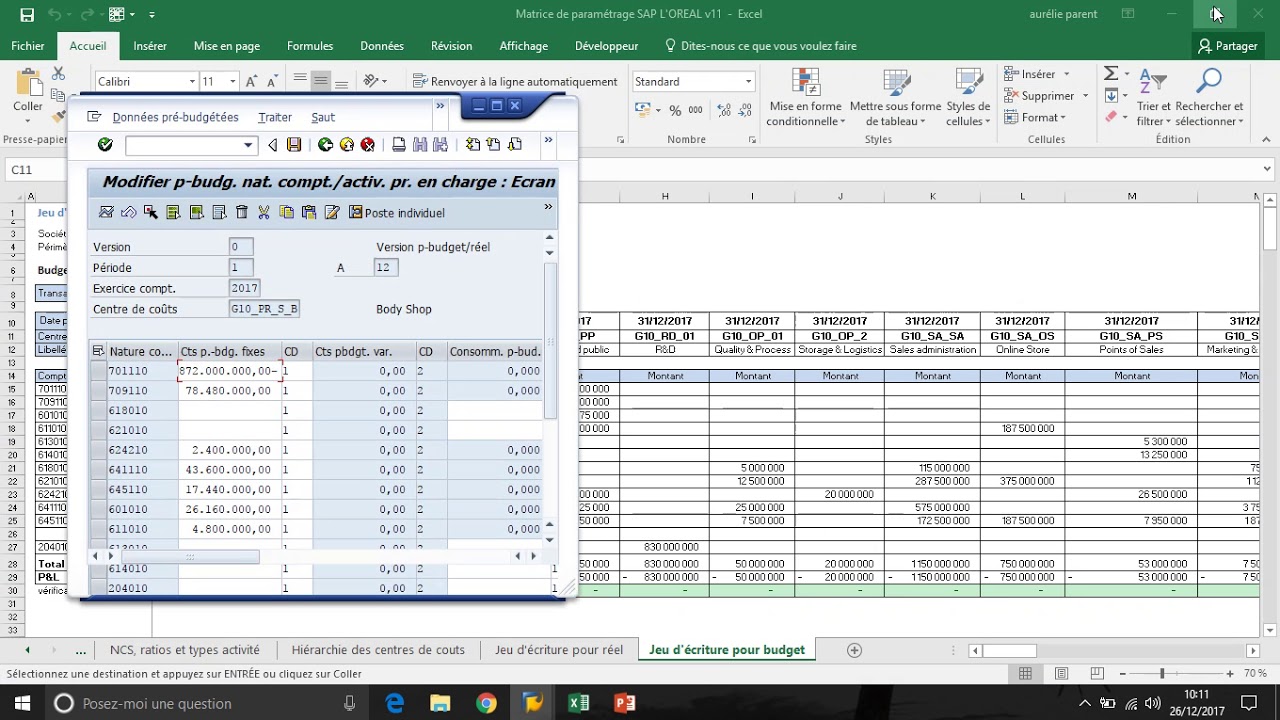
Task: Open Chrome from the Windows taskbar
Action: coord(486,703)
